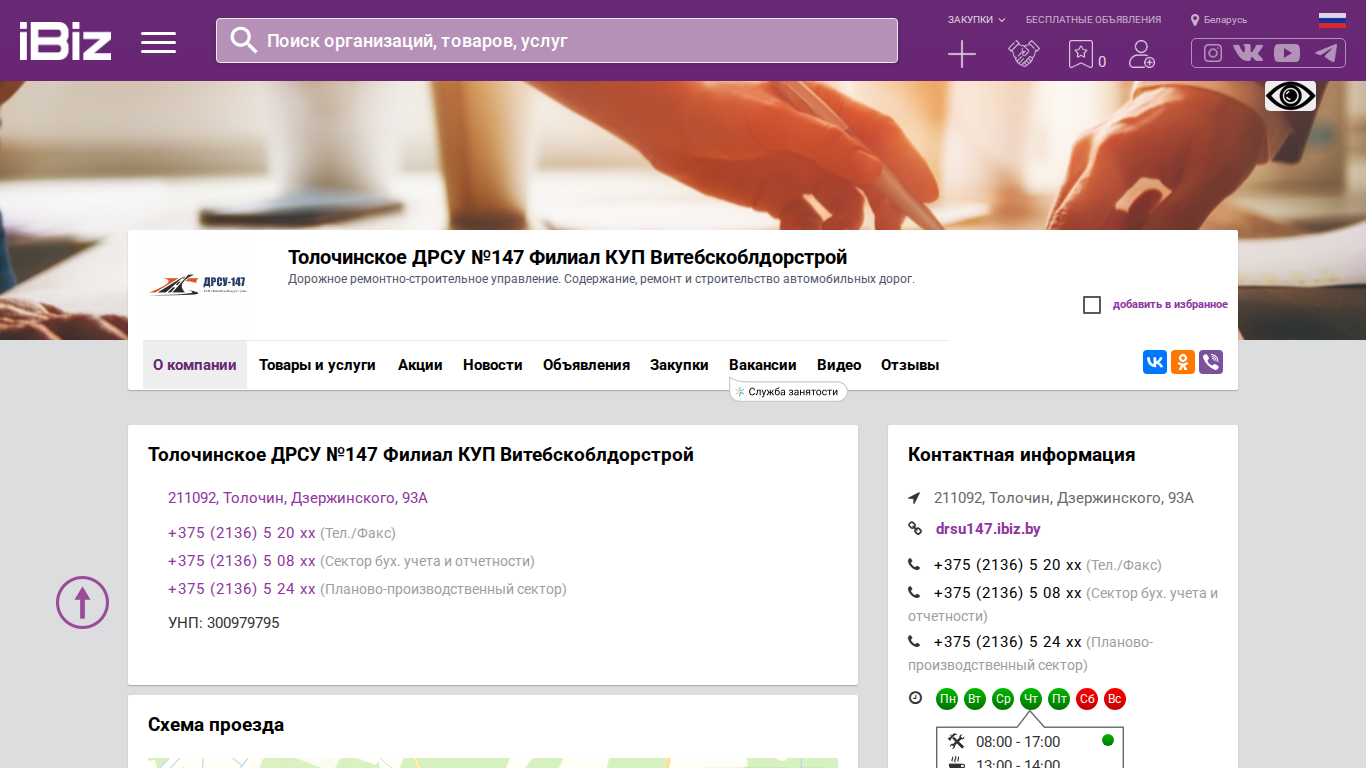Select Saturday (Сб) schedule day

tap(1087, 699)
